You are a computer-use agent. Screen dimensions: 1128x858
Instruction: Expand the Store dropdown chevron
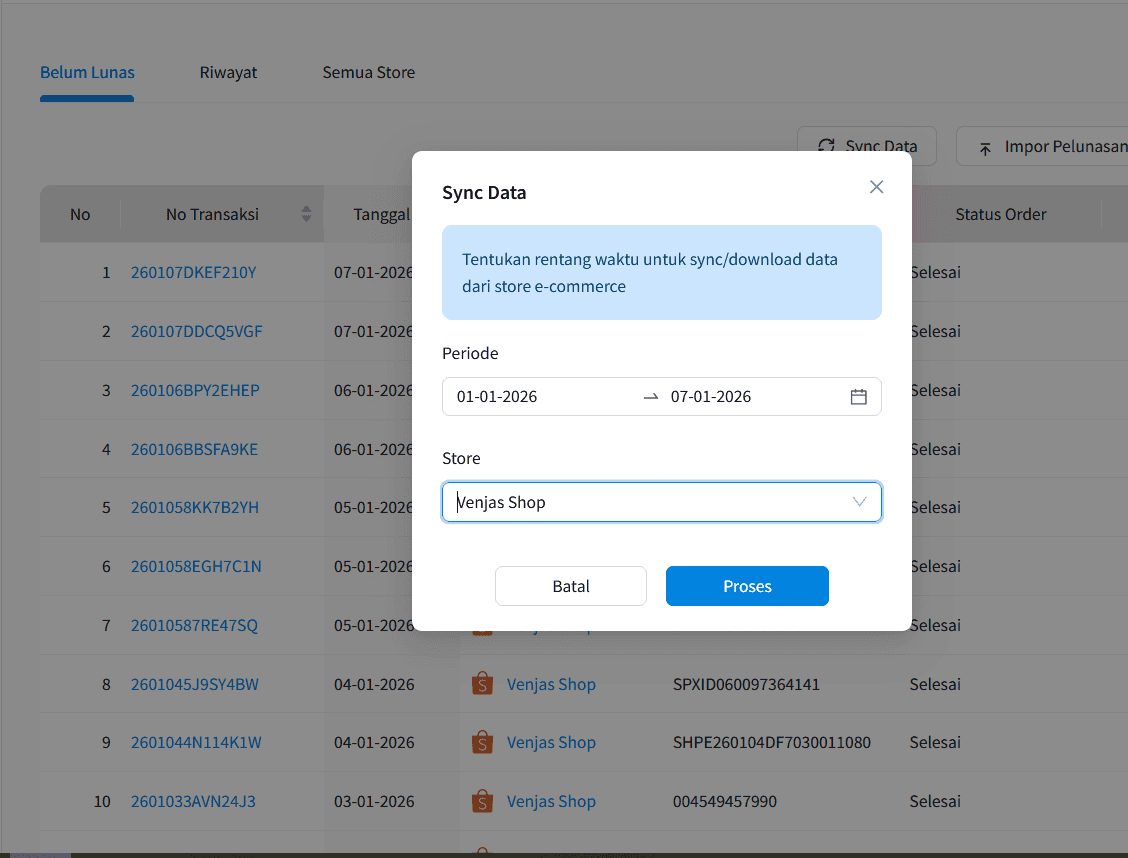click(x=859, y=502)
